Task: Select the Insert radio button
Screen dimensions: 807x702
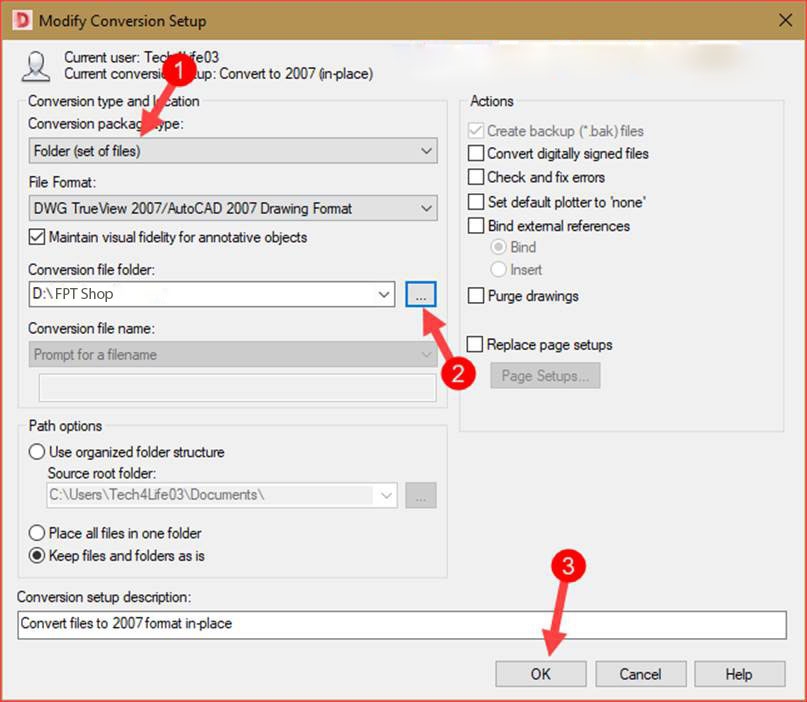Action: point(499,269)
